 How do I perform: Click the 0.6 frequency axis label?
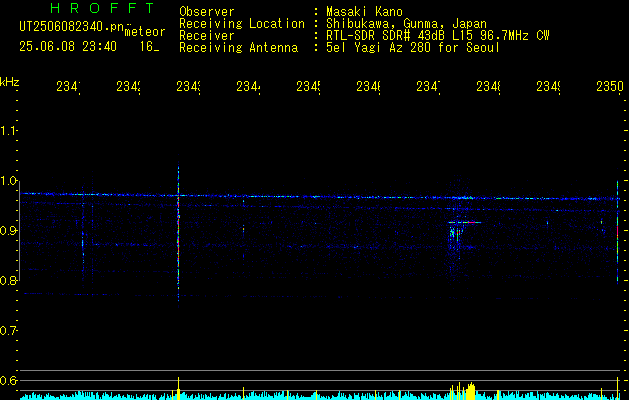(8, 381)
